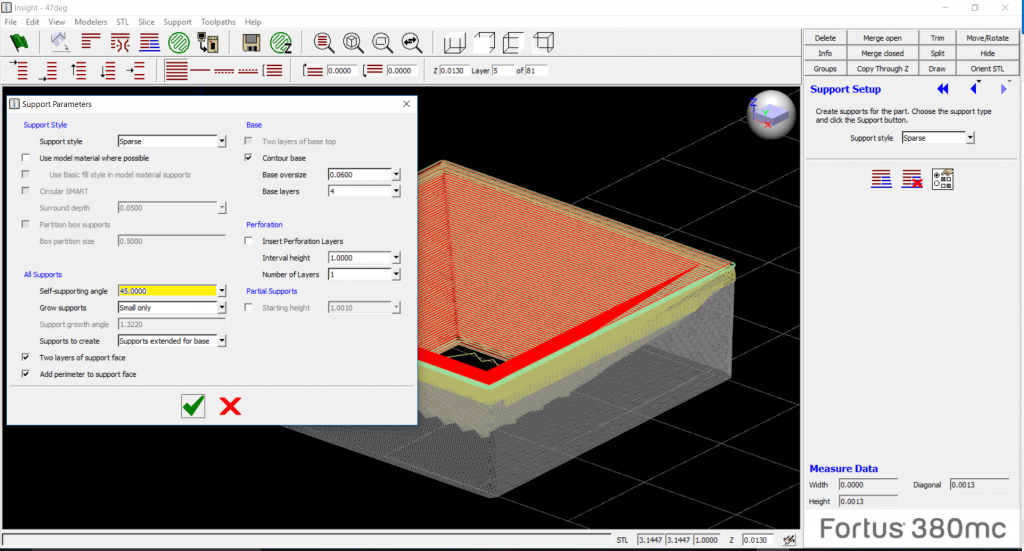Screen dimensions: 1024x551
Task: Click the green toolpath hatch circle icon
Action: pyautogui.click(x=179, y=42)
